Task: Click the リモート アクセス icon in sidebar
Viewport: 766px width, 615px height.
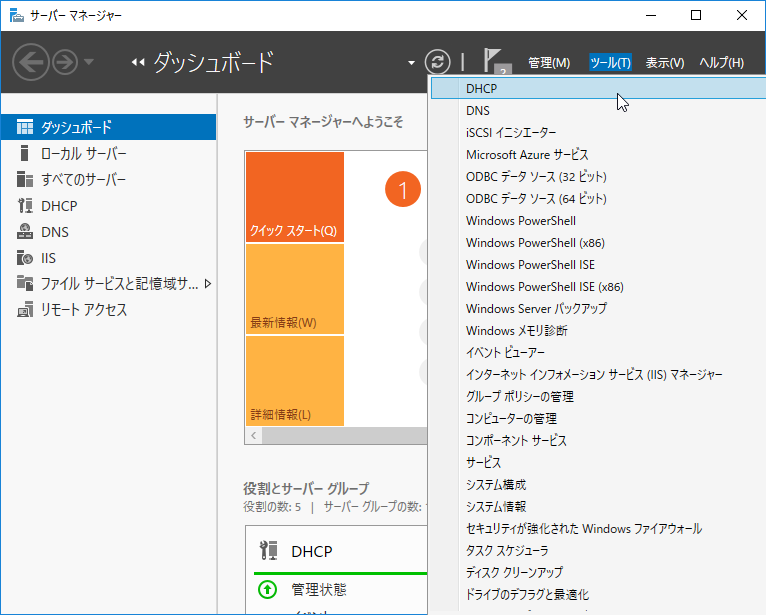Action: (x=25, y=310)
